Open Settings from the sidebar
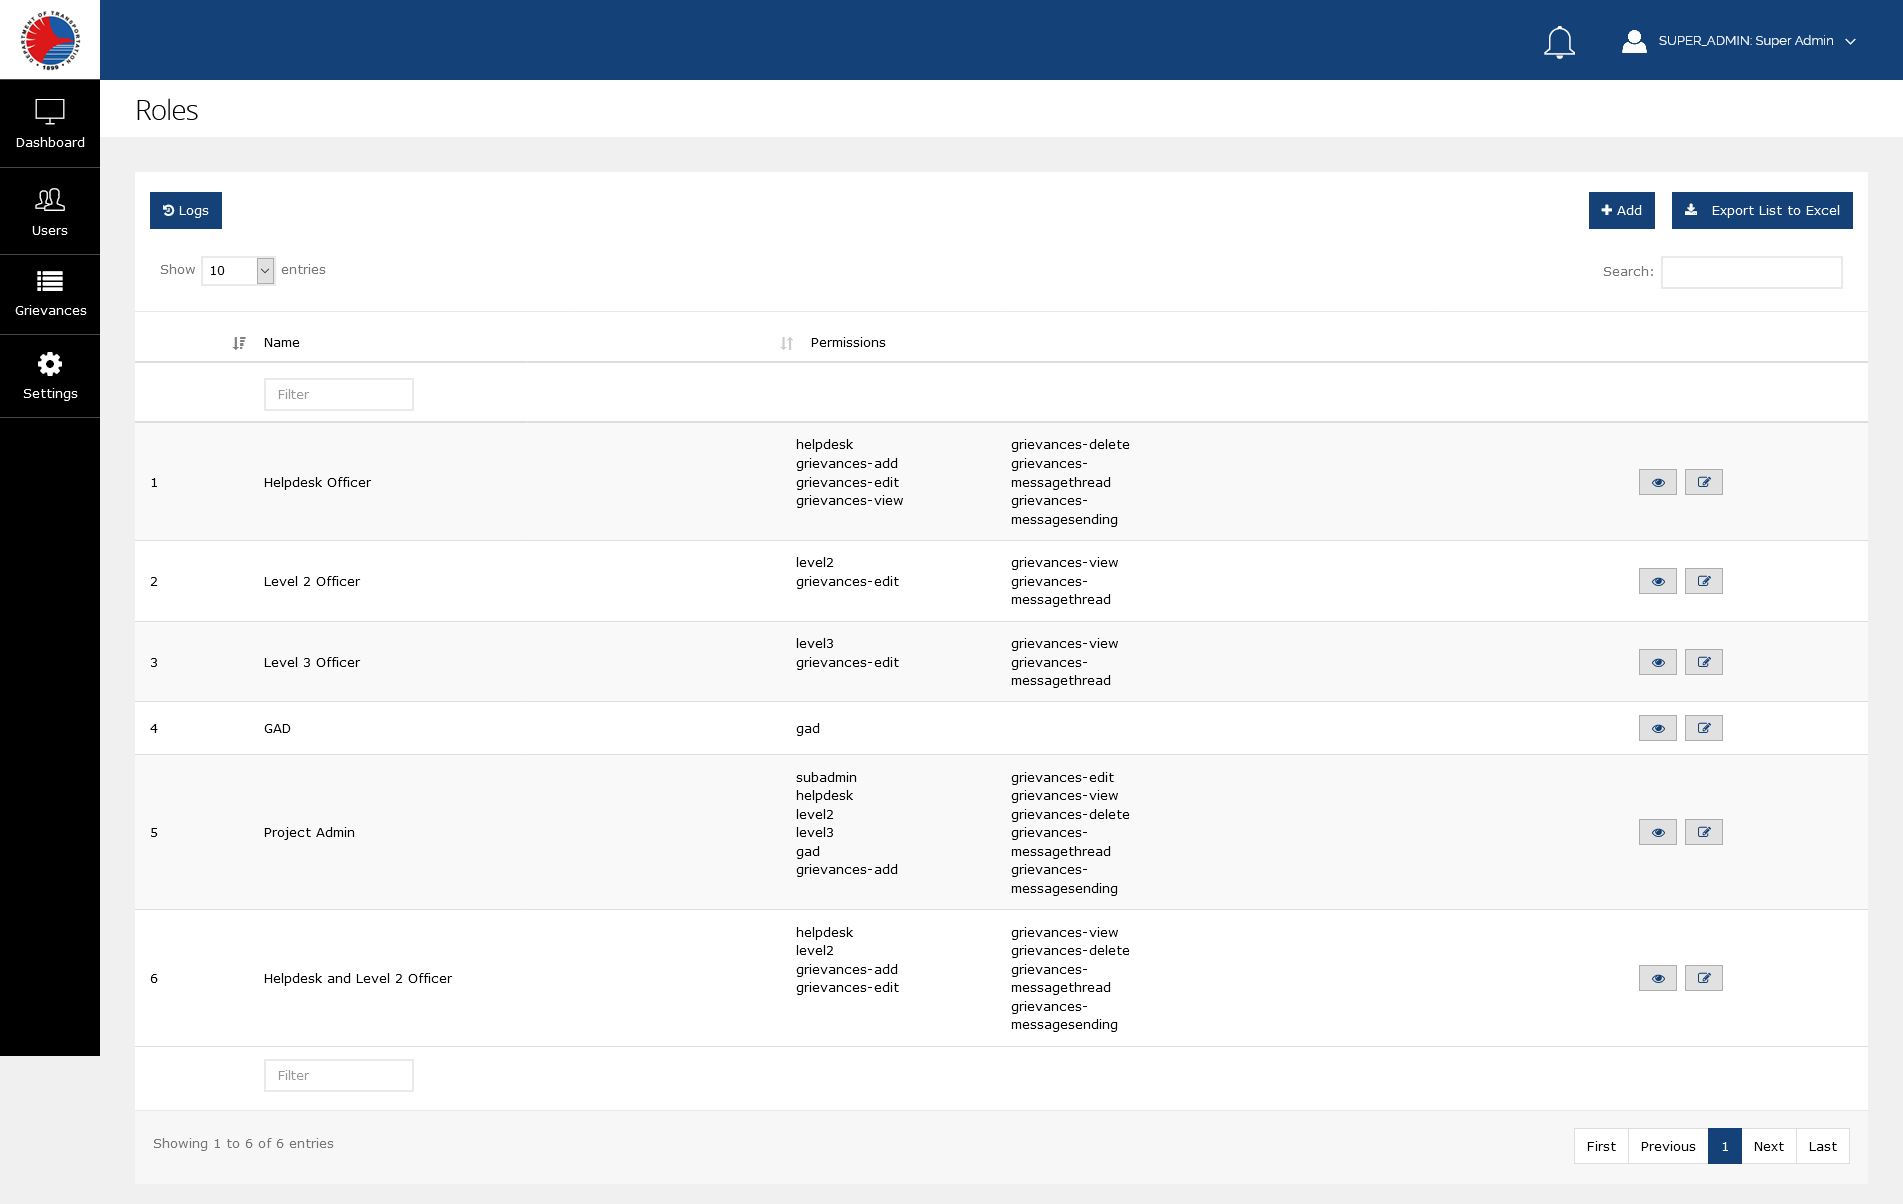The height and width of the screenshot is (1204, 1903). pyautogui.click(x=50, y=376)
